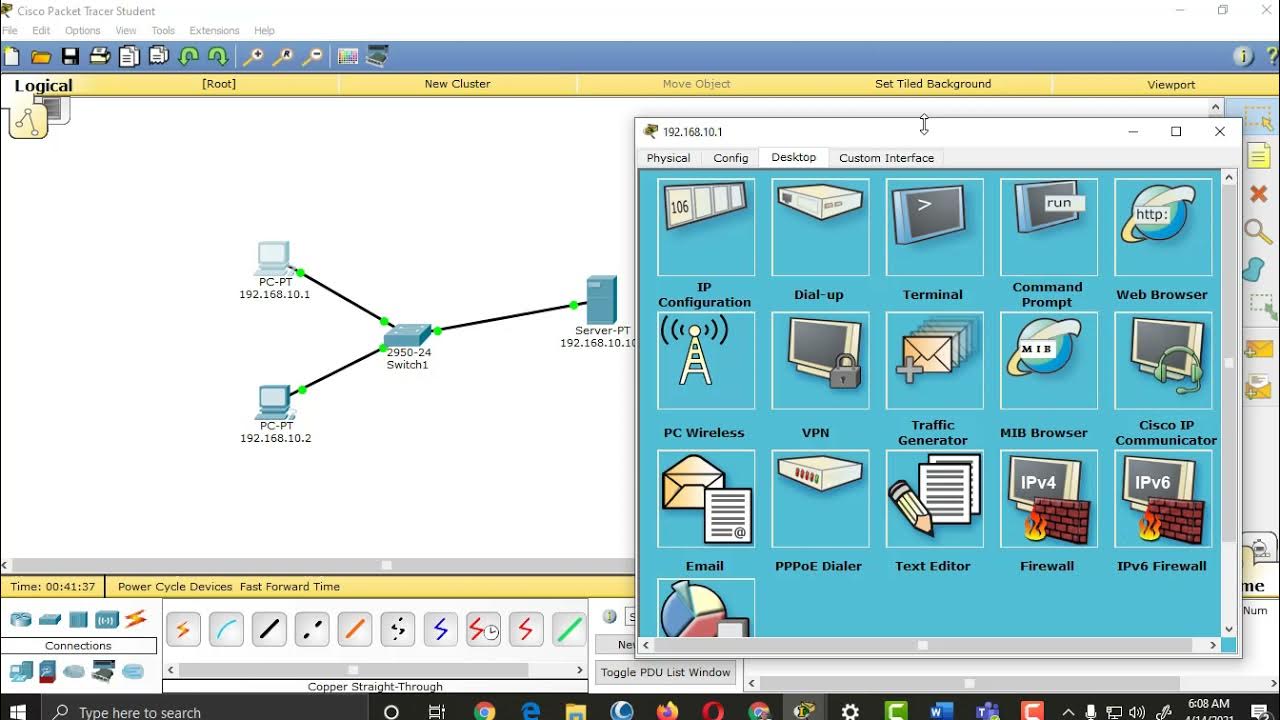Click the Logical workspace label
Image resolution: width=1280 pixels, height=720 pixels.
coord(43,86)
